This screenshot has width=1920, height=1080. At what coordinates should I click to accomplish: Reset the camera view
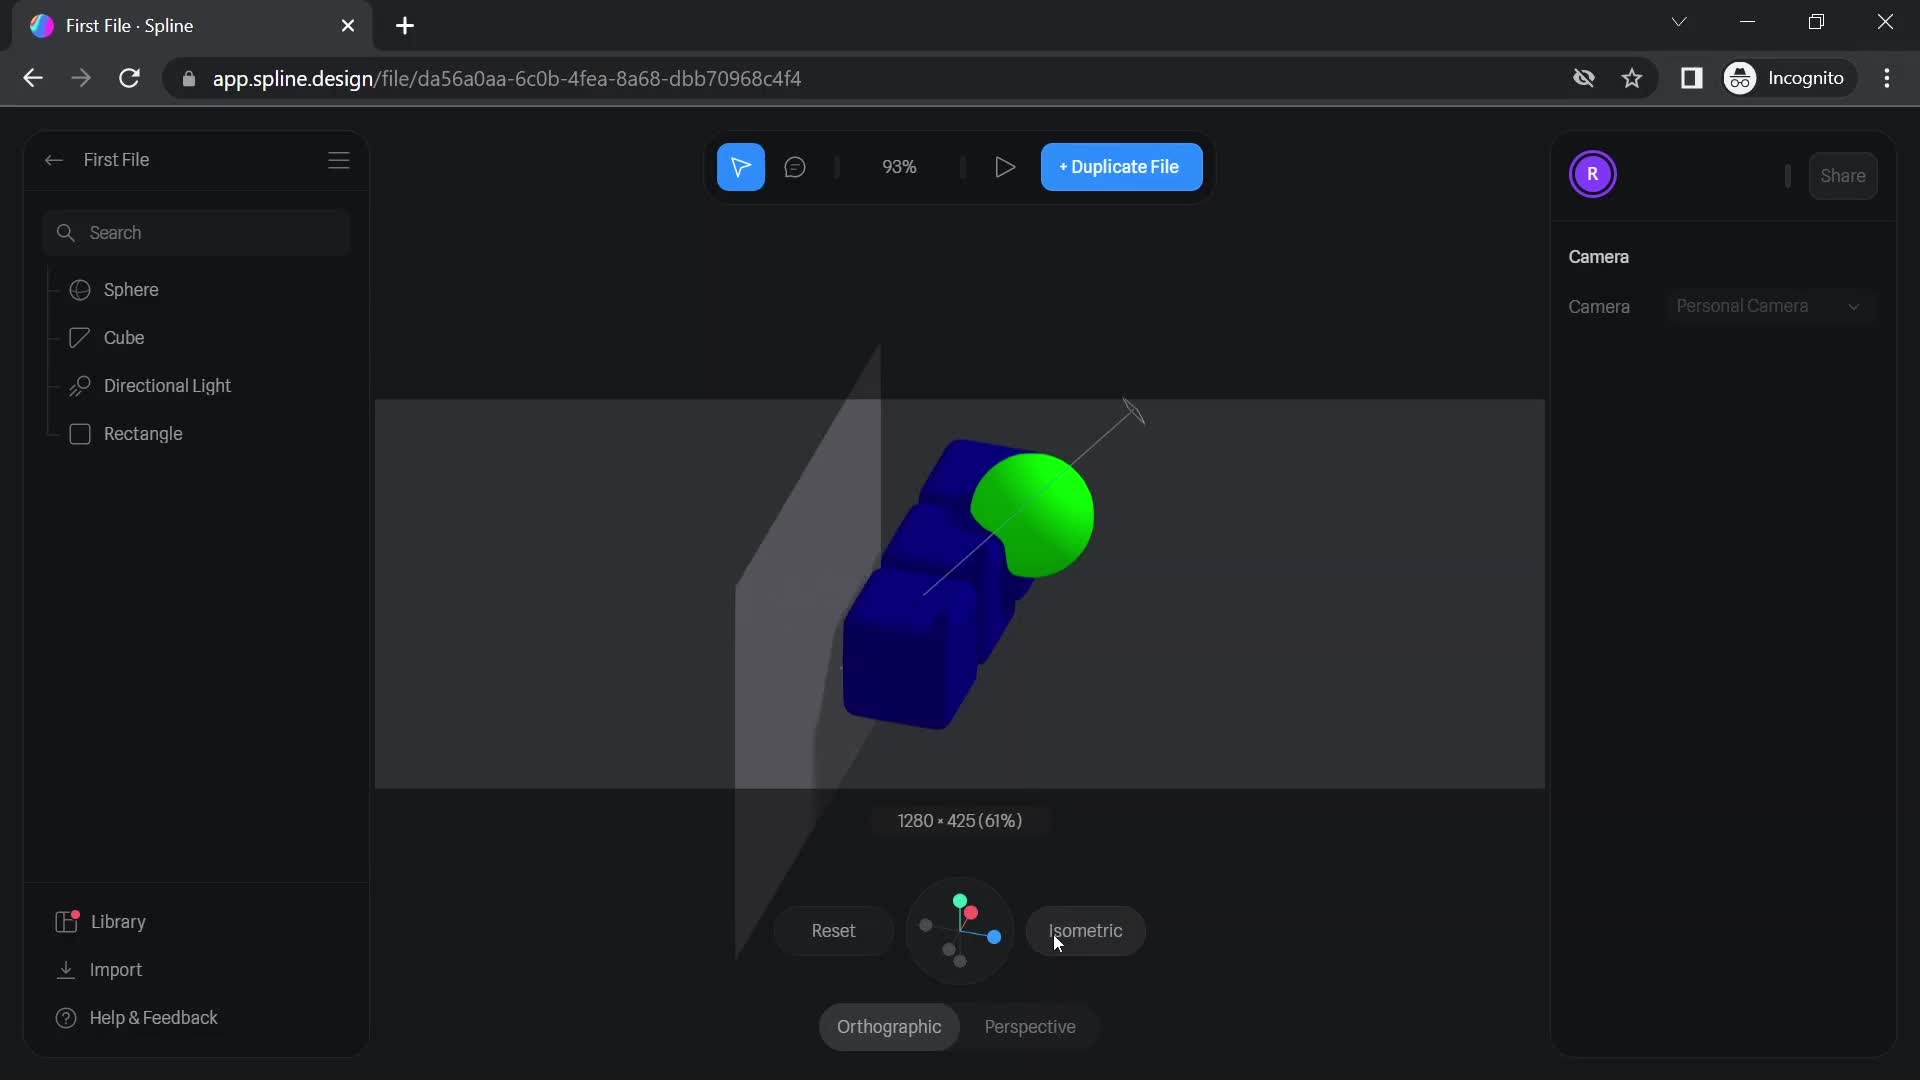coord(833,931)
